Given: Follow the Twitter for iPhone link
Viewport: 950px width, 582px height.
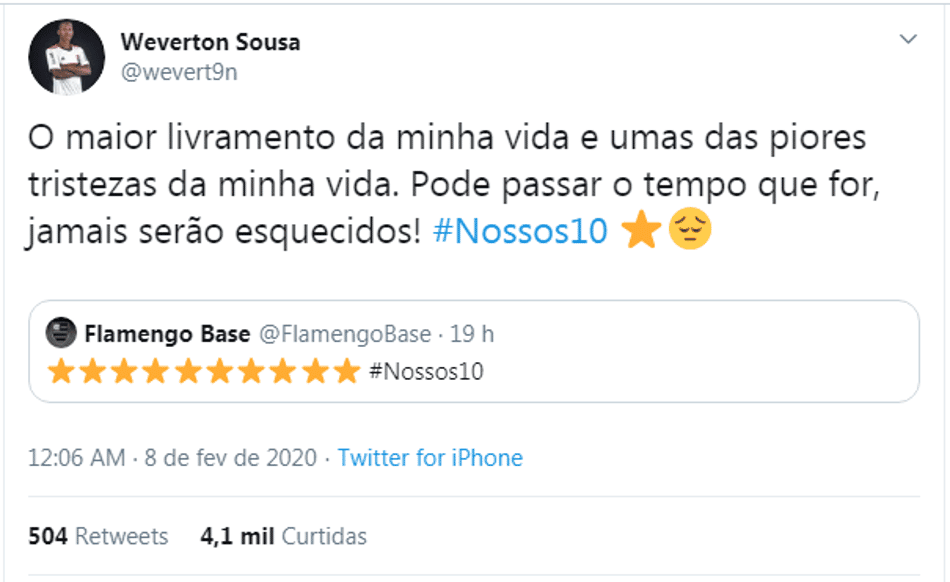Looking at the screenshot, I should coord(430,458).
